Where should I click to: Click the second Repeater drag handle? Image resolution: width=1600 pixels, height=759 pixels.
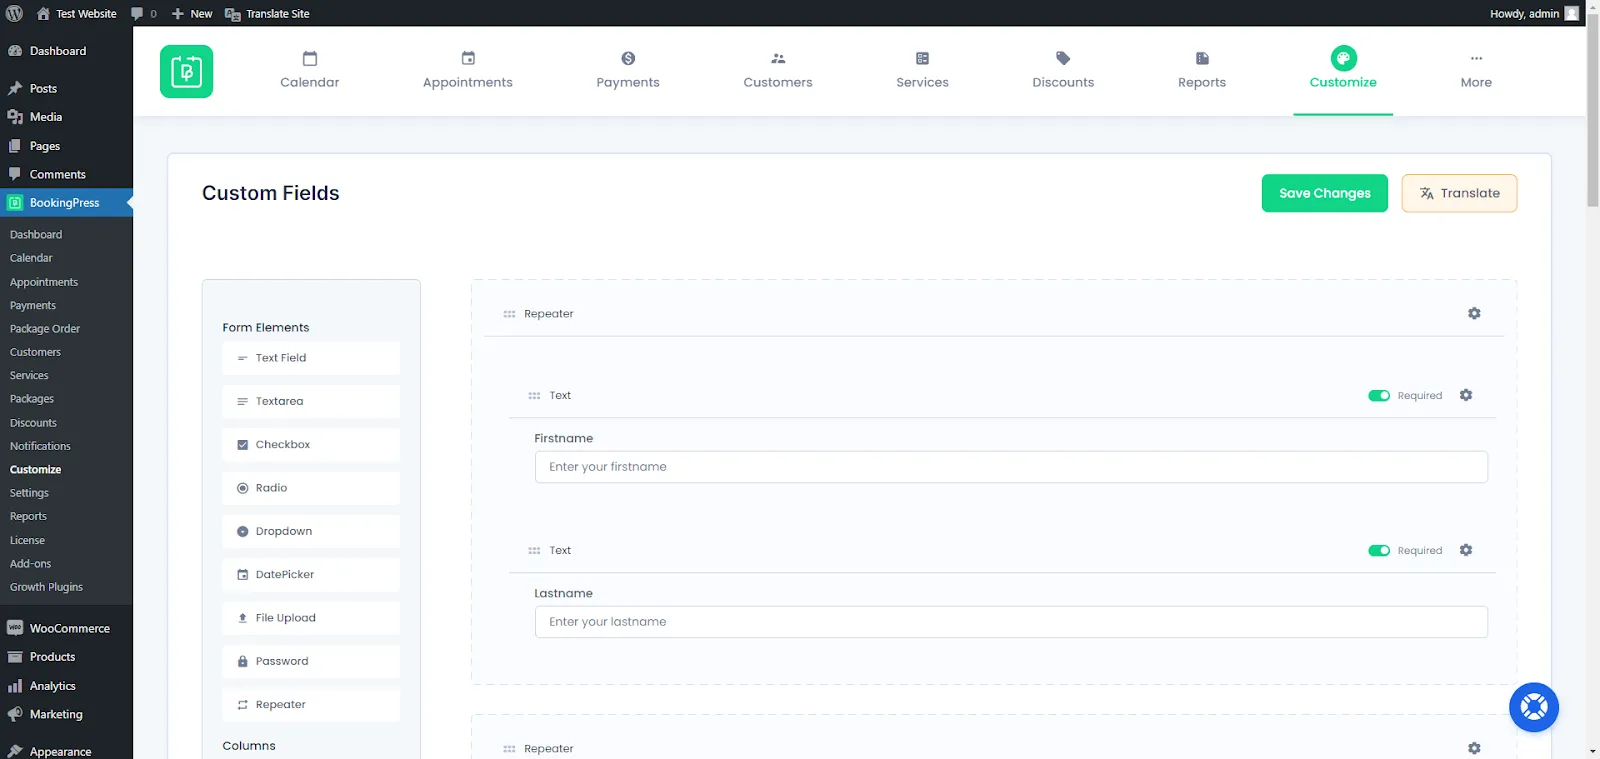(509, 749)
